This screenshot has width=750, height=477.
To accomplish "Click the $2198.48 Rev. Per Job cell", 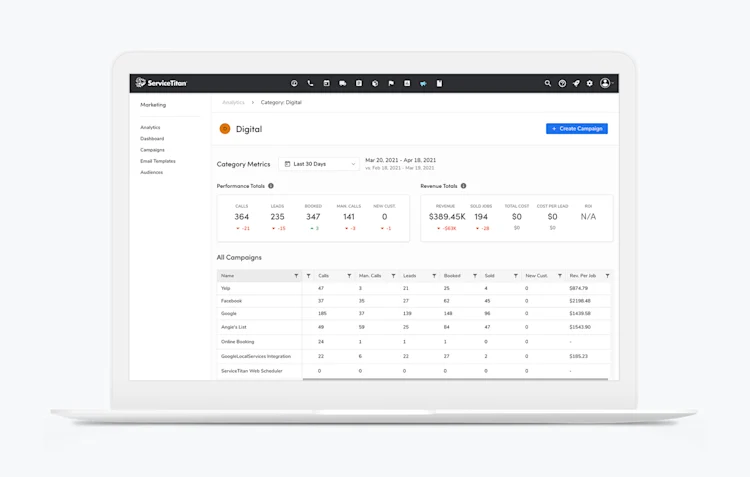I will (x=580, y=301).
